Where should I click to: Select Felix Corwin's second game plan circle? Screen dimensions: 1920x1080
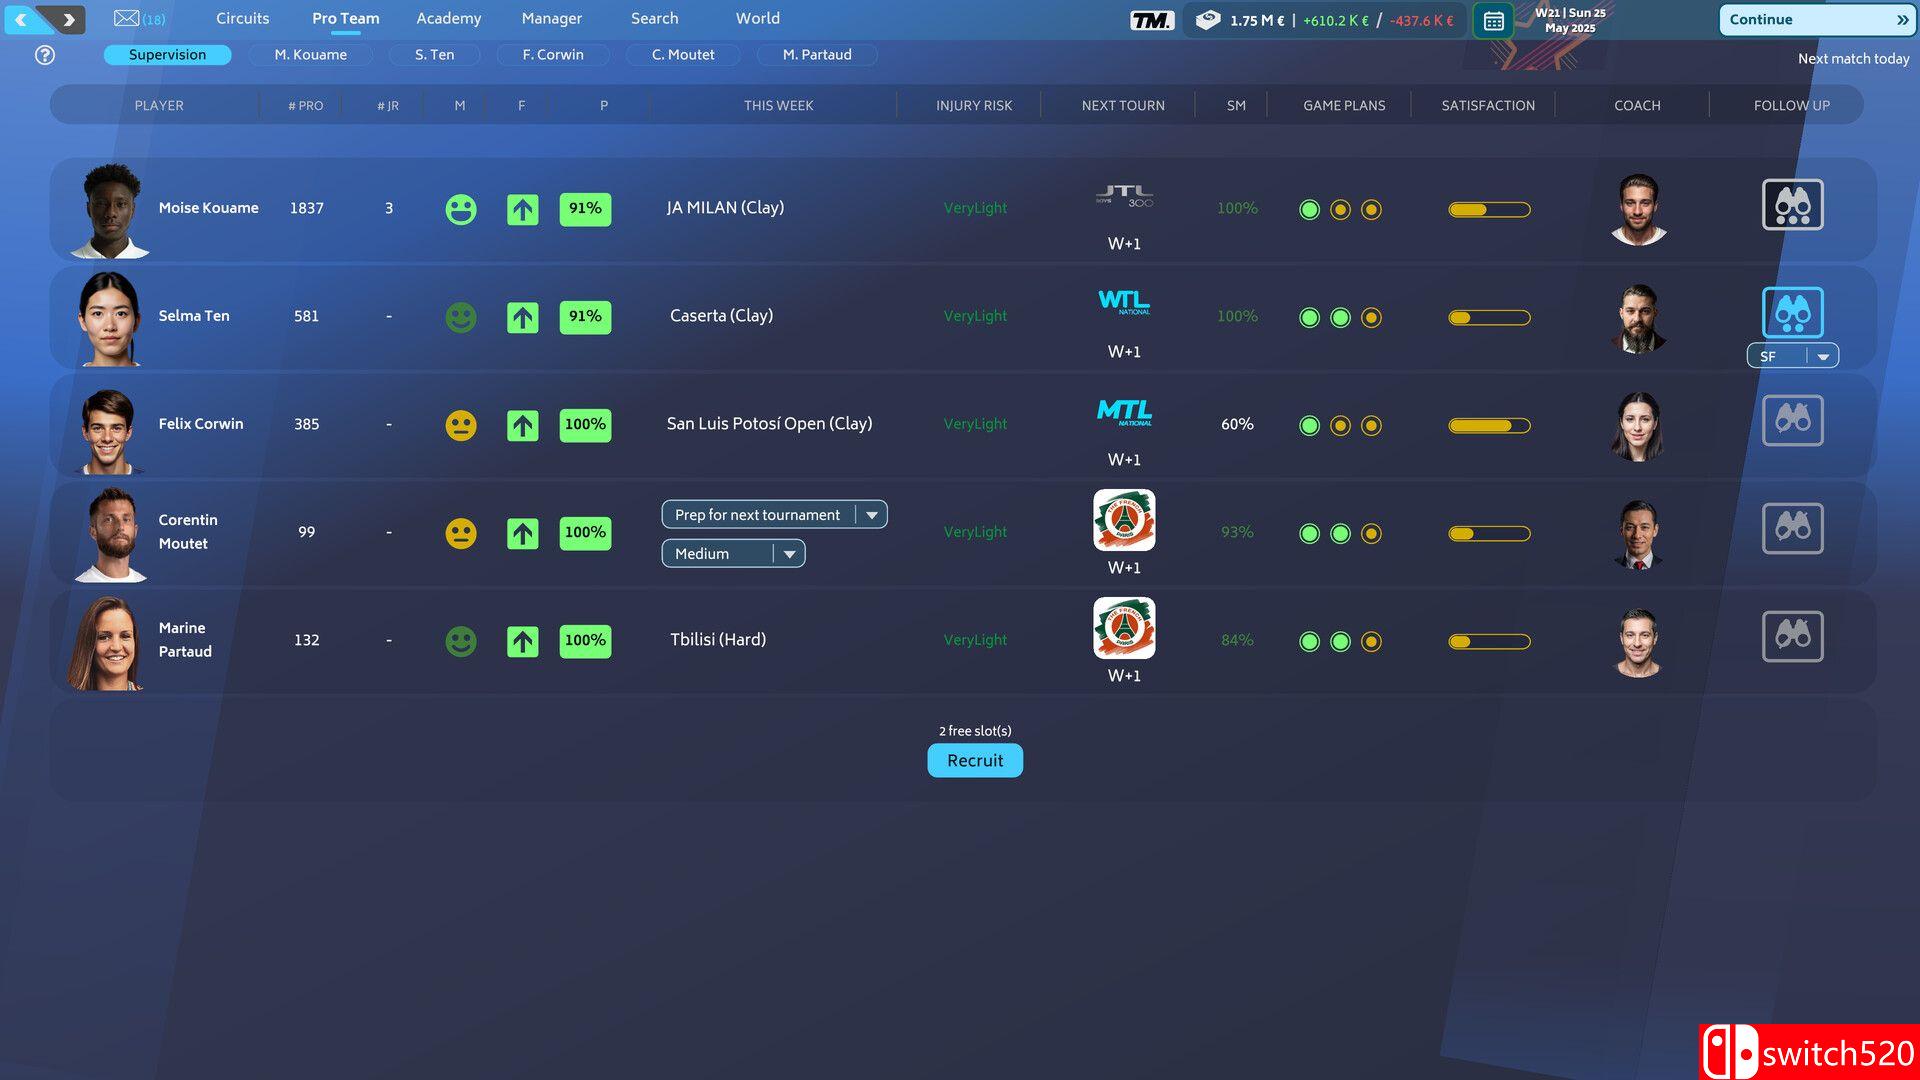pyautogui.click(x=1340, y=426)
